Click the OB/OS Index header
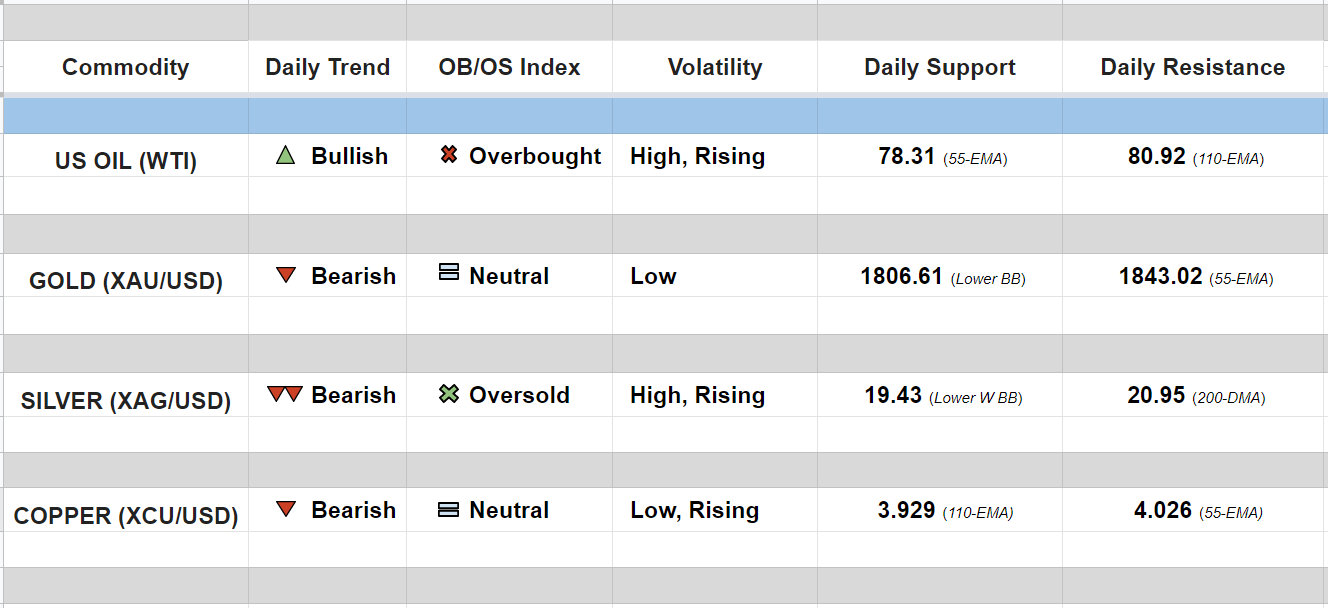The height and width of the screenshot is (608, 1328). coord(509,67)
